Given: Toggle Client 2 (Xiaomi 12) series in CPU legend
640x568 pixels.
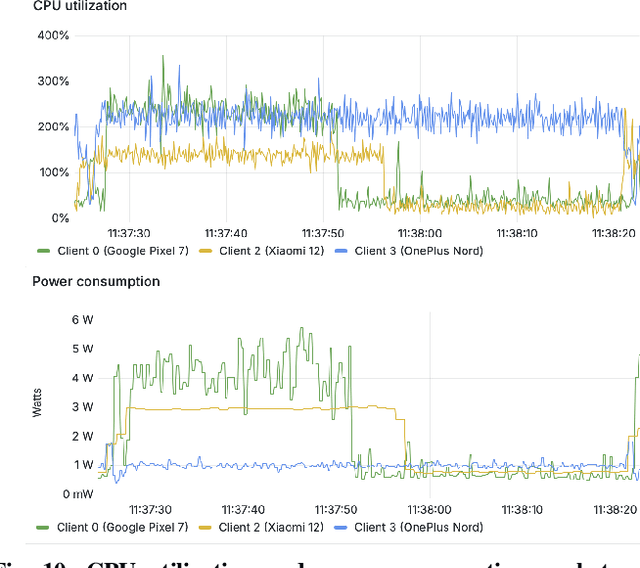Looking at the screenshot, I should pos(271,251).
